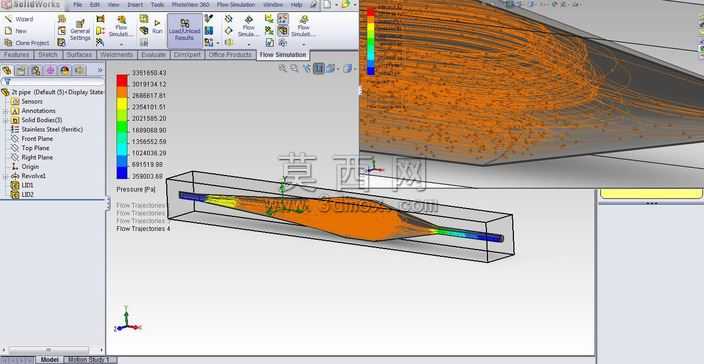Open the Help menu
704x364 pixels.
click(297, 4)
